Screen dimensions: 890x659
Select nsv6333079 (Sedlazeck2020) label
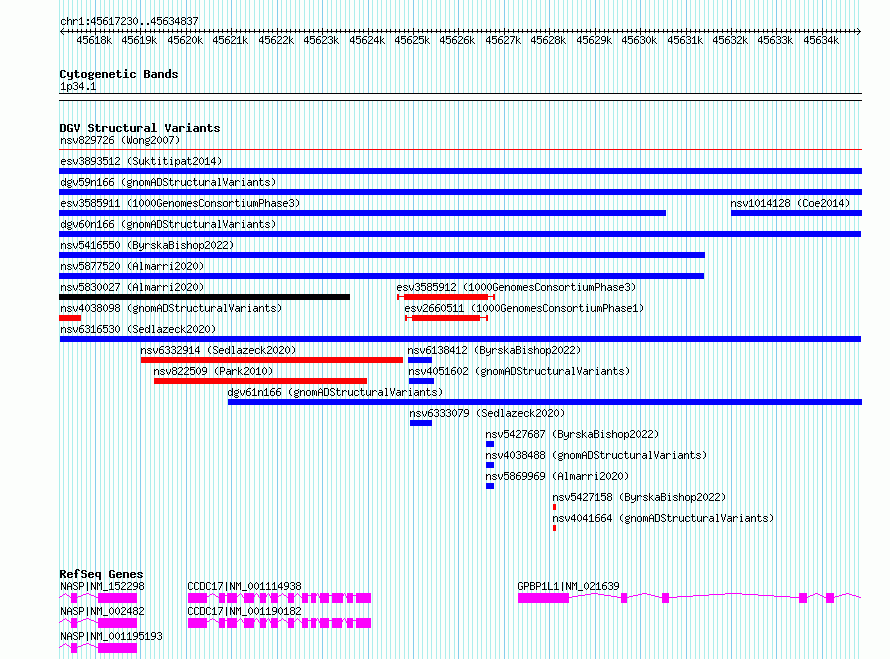click(x=487, y=413)
